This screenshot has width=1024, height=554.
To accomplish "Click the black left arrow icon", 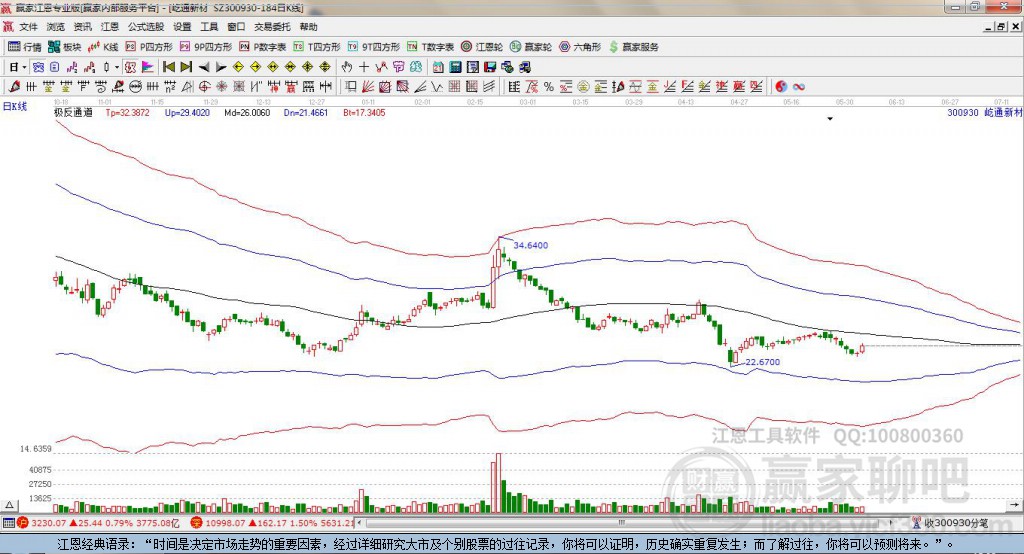I will (204, 67).
